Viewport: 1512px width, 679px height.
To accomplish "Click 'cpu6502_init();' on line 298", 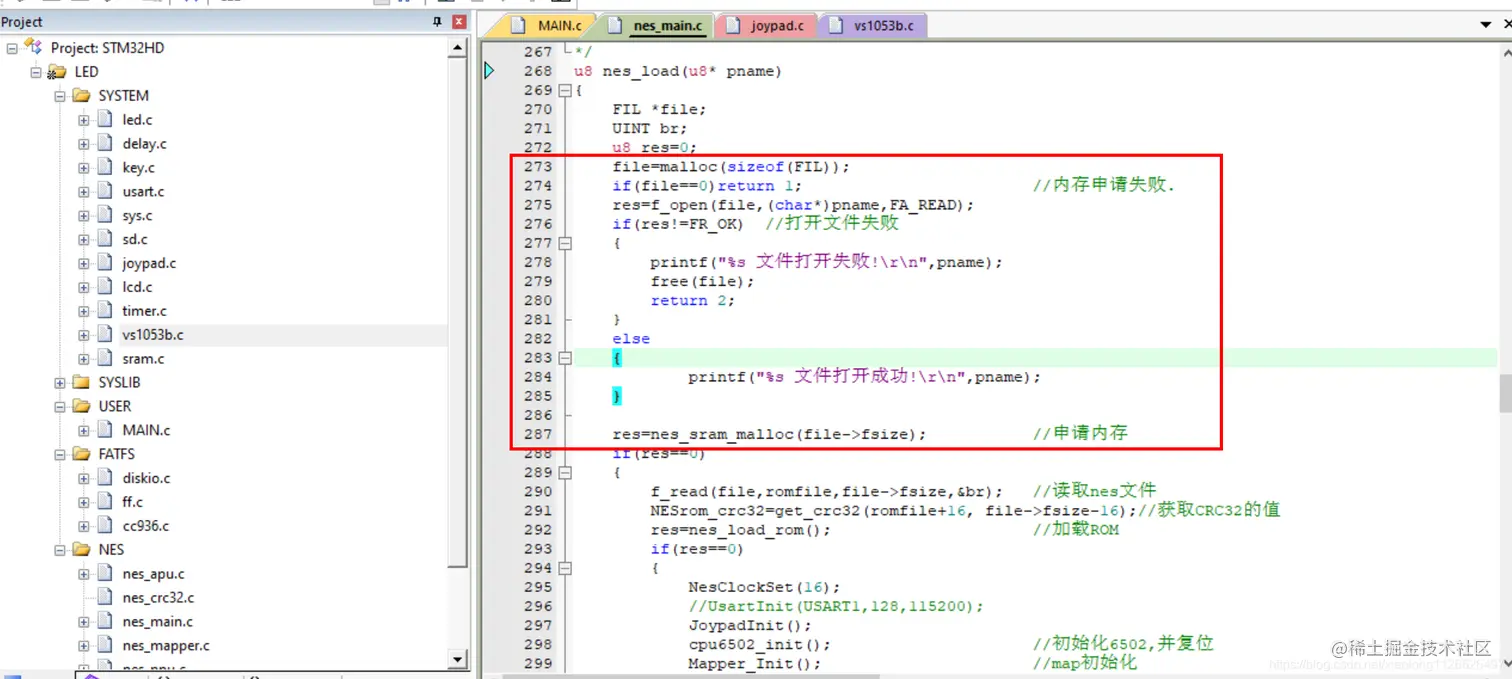I will click(x=760, y=644).
